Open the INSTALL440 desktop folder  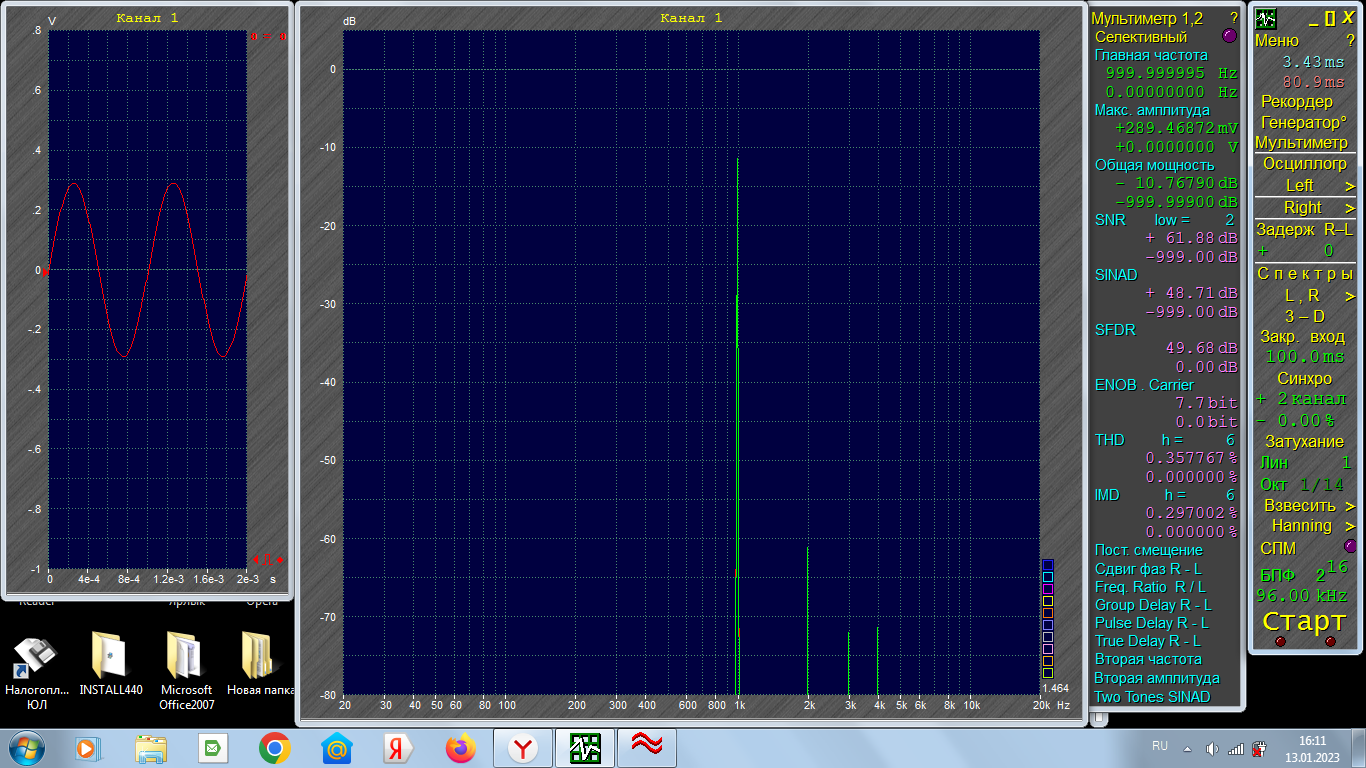(111, 664)
